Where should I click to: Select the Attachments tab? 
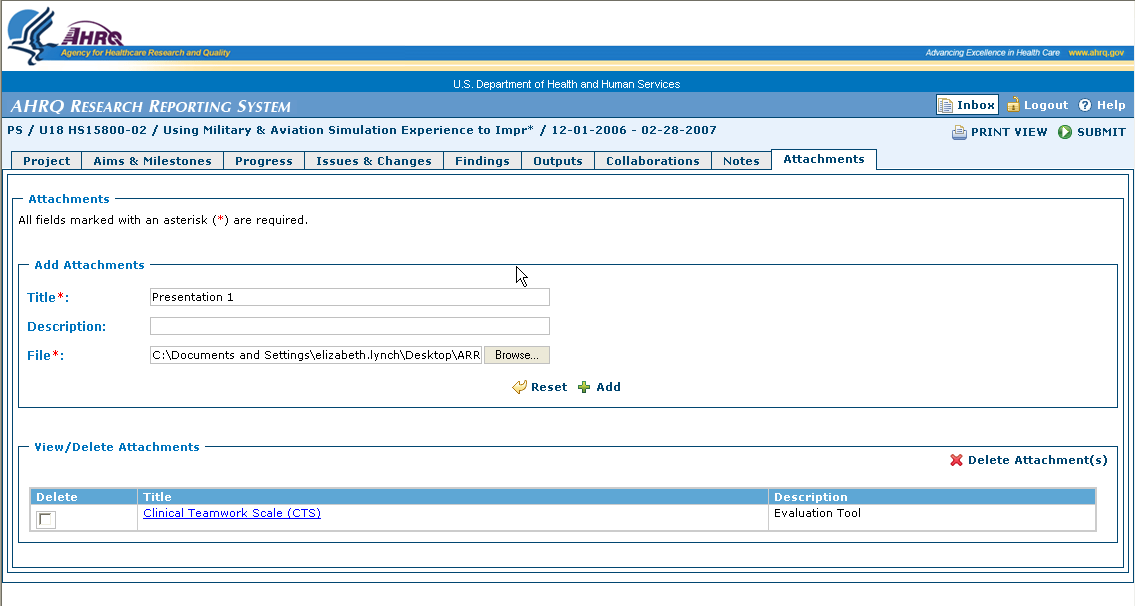(824, 159)
